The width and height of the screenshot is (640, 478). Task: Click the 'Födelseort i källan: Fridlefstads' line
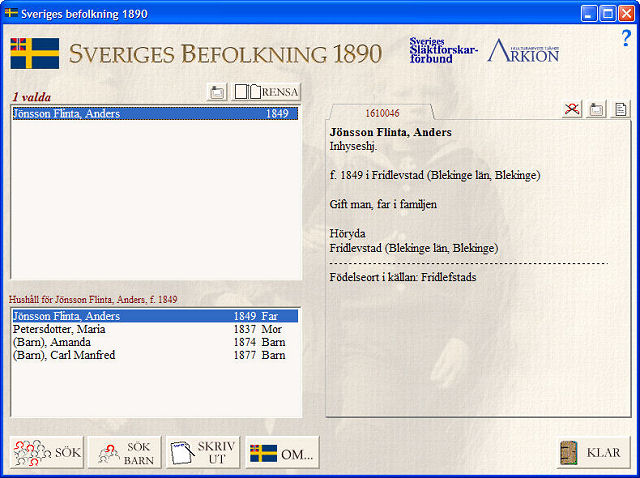coord(403,277)
